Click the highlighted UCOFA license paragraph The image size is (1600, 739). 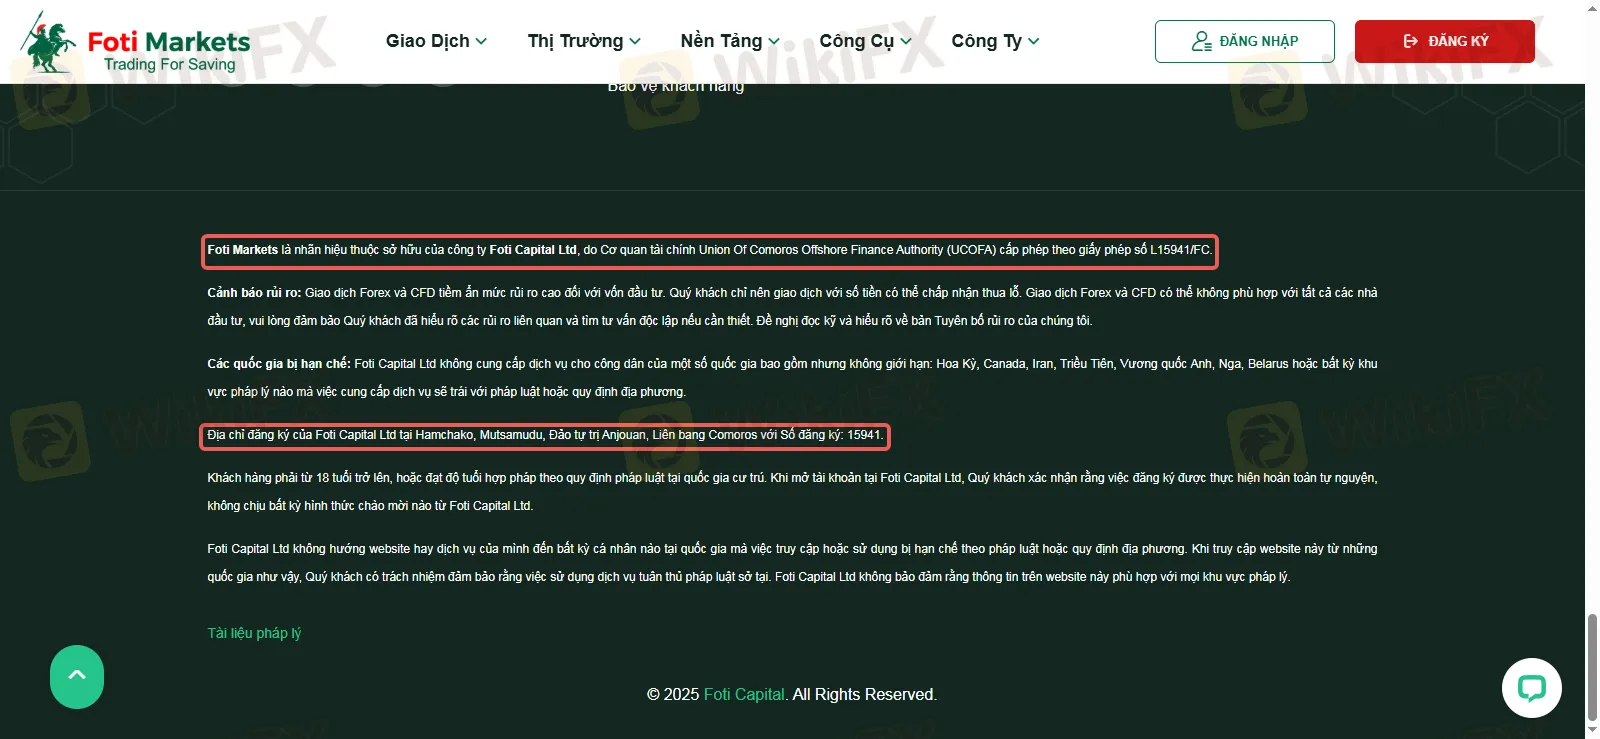(x=710, y=250)
